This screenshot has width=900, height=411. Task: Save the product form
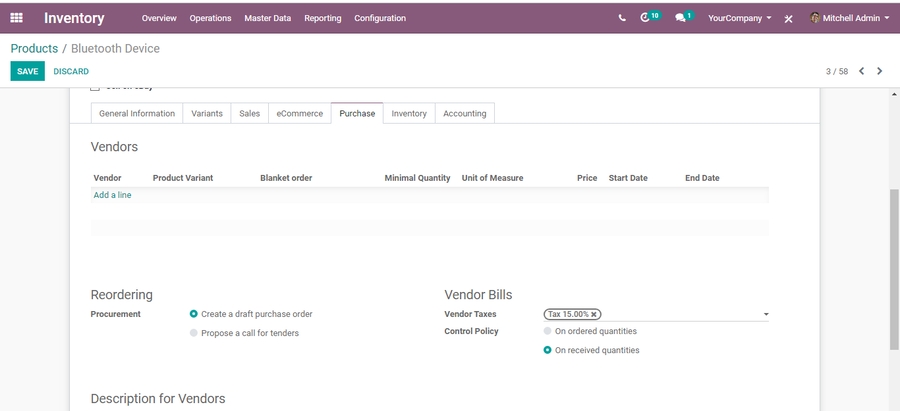pyautogui.click(x=27, y=72)
